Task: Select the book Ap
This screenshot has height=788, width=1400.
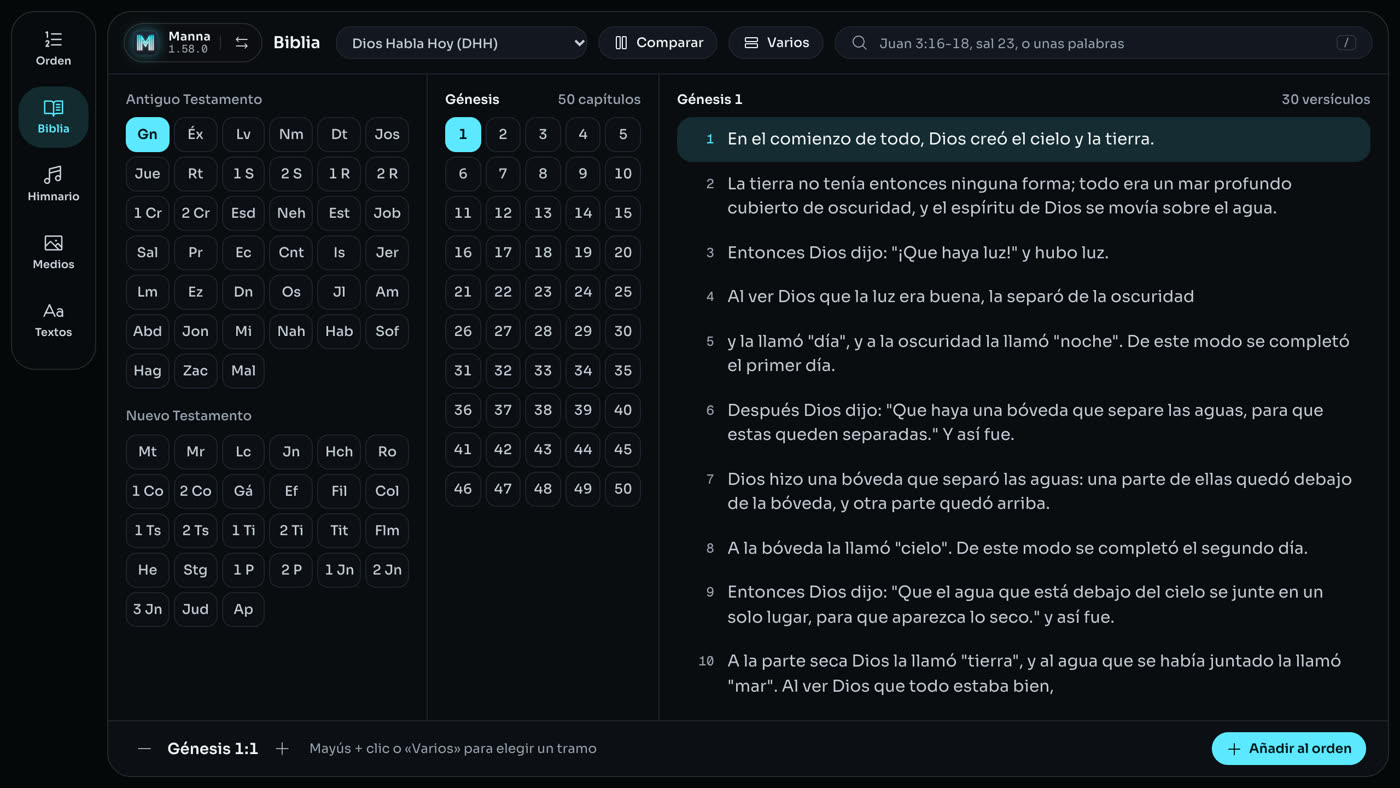Action: pyautogui.click(x=243, y=609)
